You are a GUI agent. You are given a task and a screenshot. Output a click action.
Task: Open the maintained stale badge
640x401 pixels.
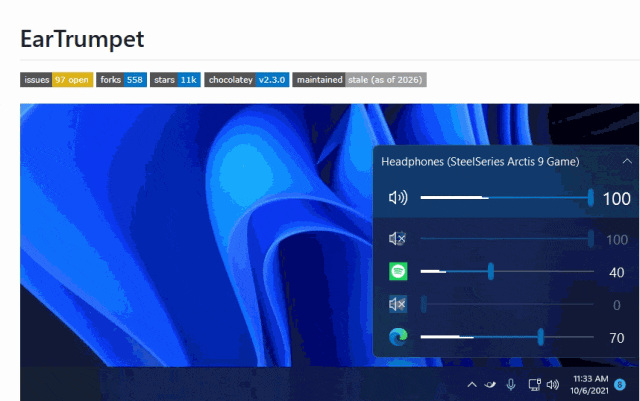click(x=360, y=80)
